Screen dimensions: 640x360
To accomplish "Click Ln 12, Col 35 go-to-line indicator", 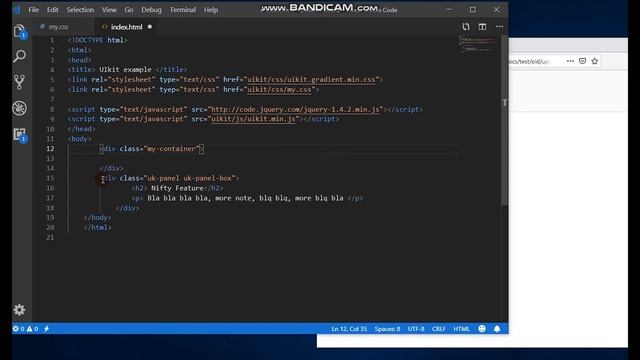I will tap(349, 329).
